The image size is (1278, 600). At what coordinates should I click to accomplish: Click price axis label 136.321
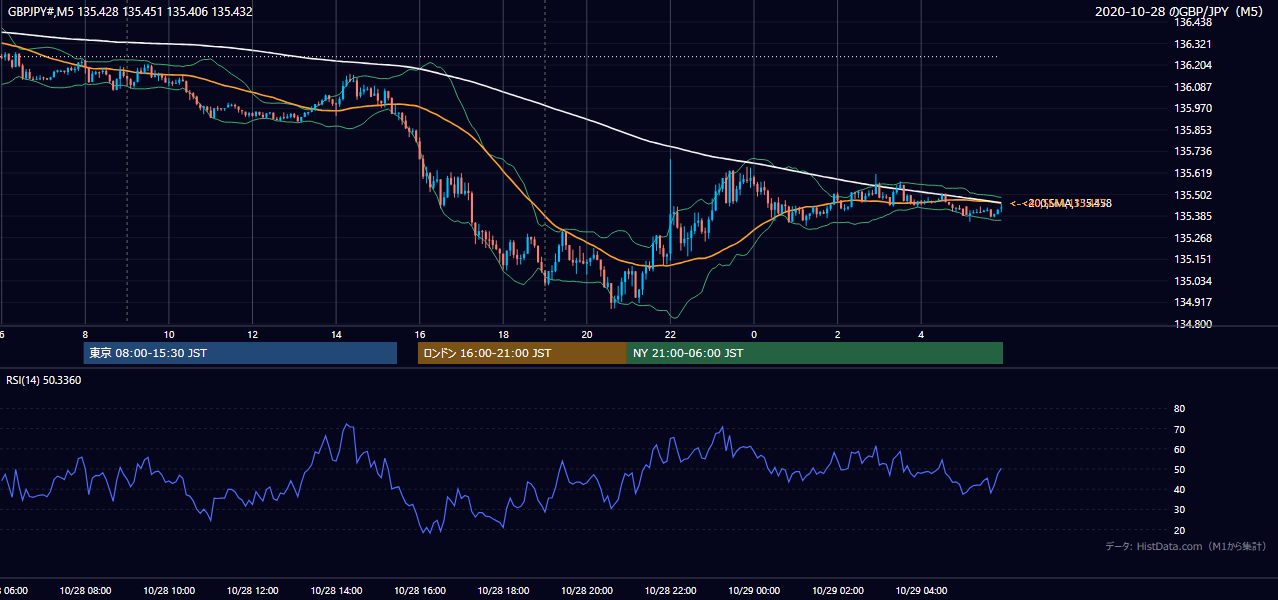click(1192, 44)
